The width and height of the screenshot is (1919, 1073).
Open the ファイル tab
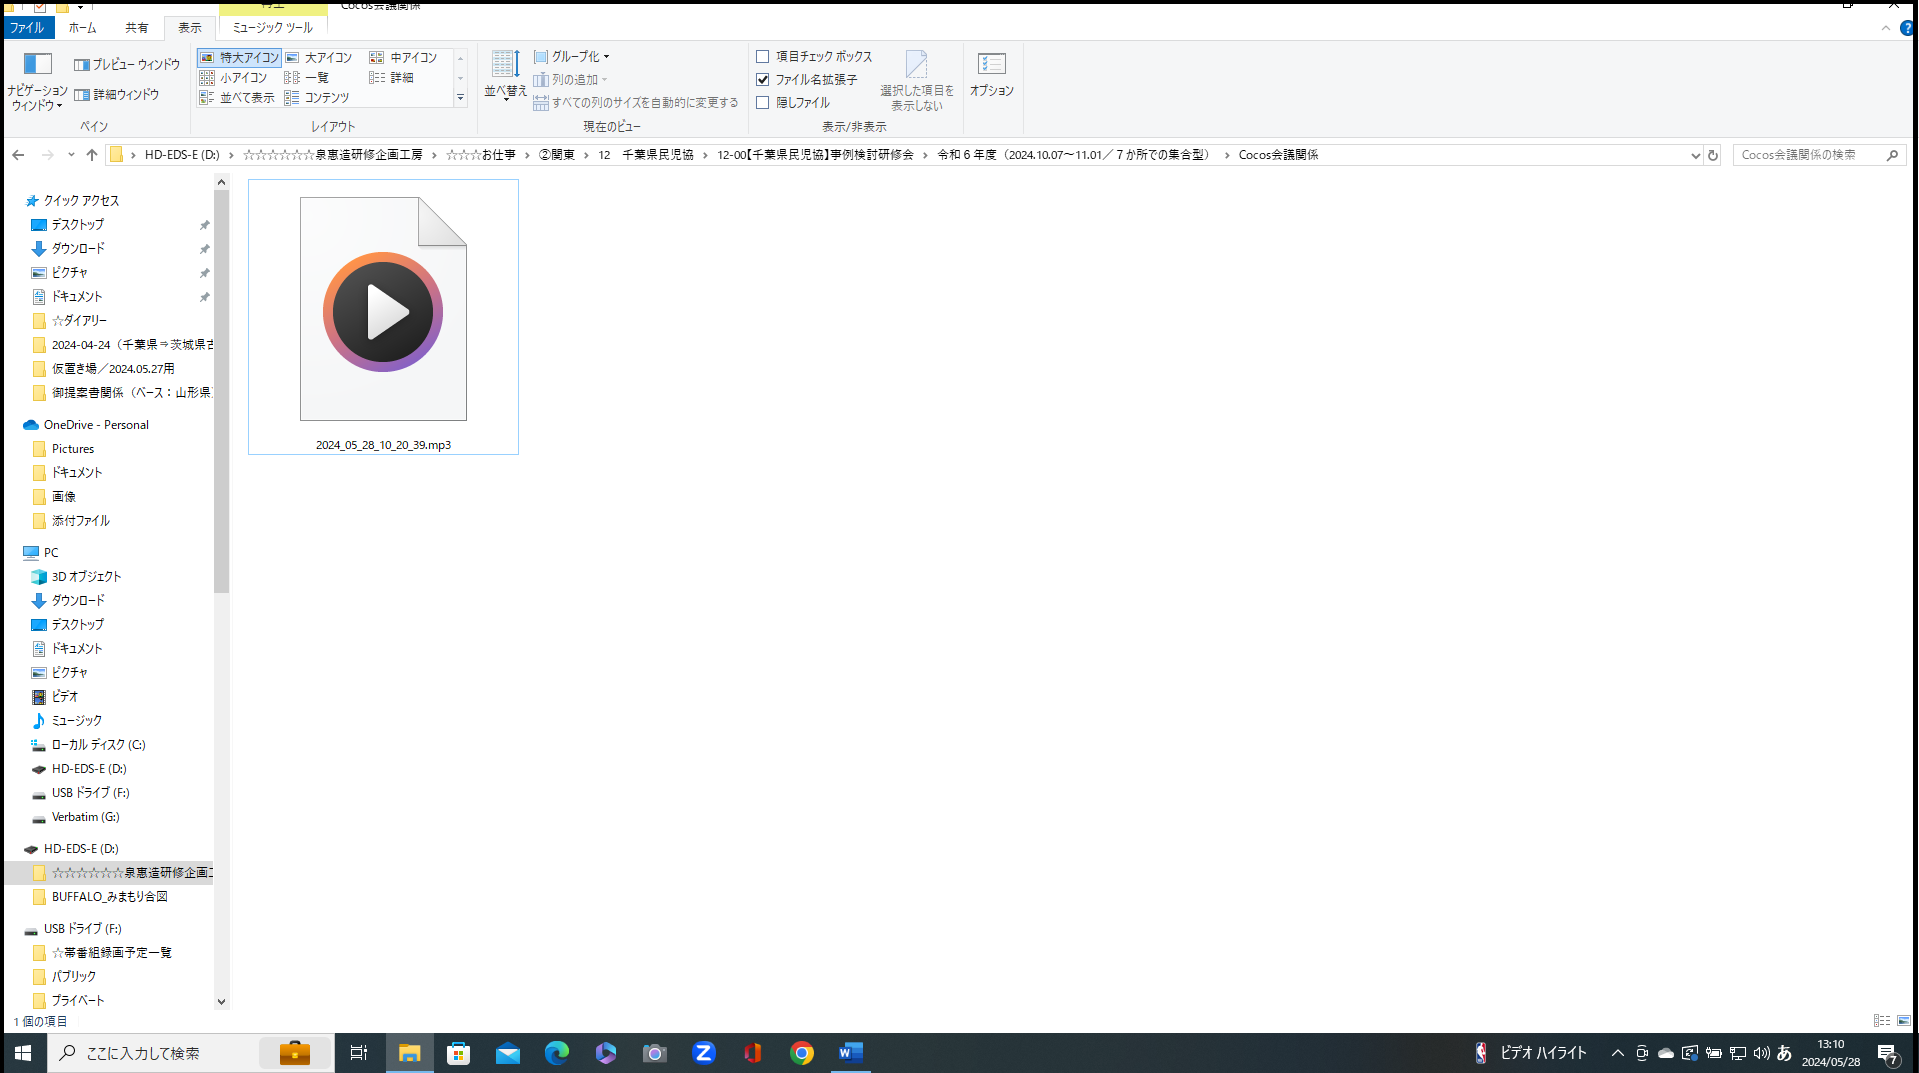(27, 28)
